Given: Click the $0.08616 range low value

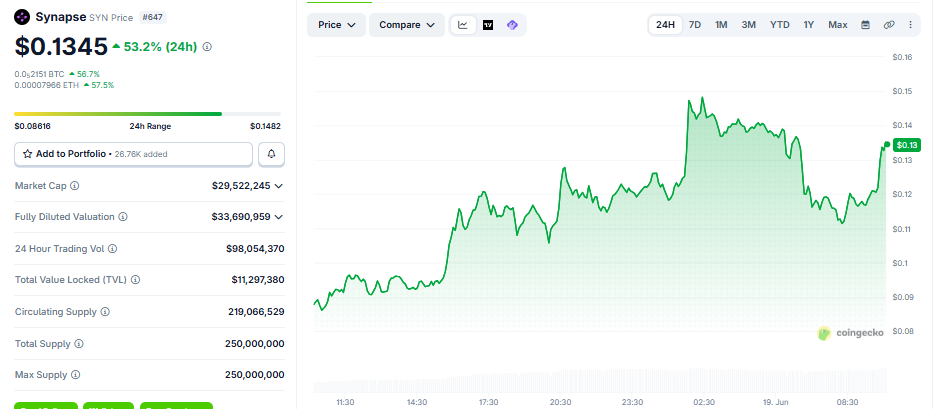Looking at the screenshot, I should 32,126.
